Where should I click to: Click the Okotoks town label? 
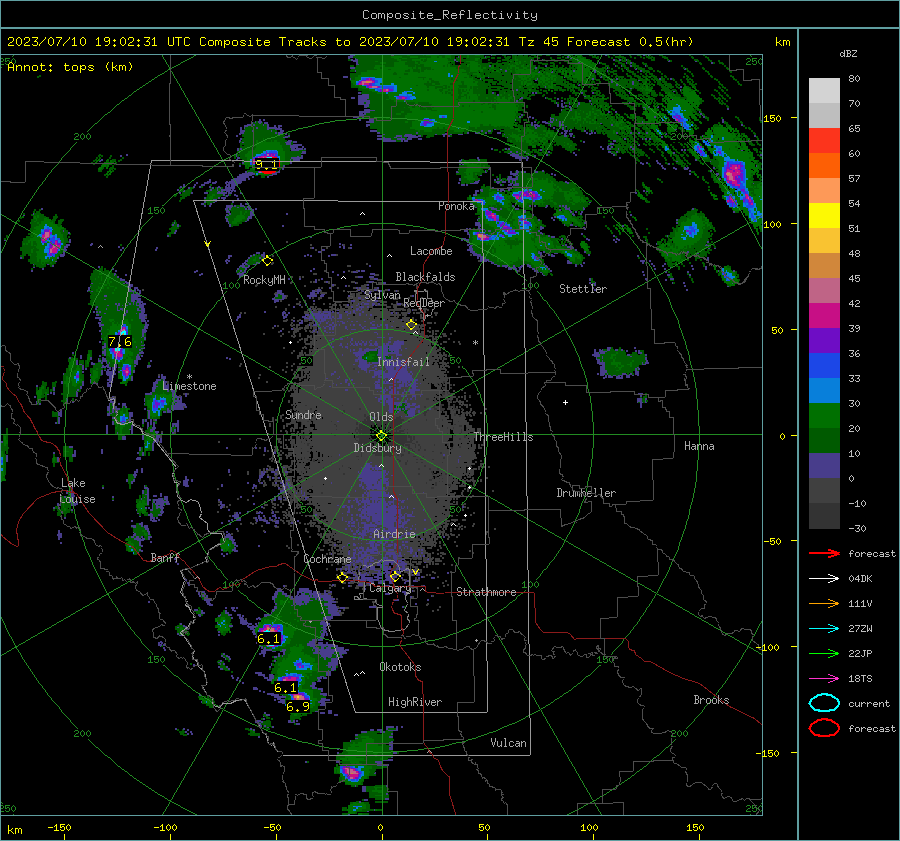(400, 667)
